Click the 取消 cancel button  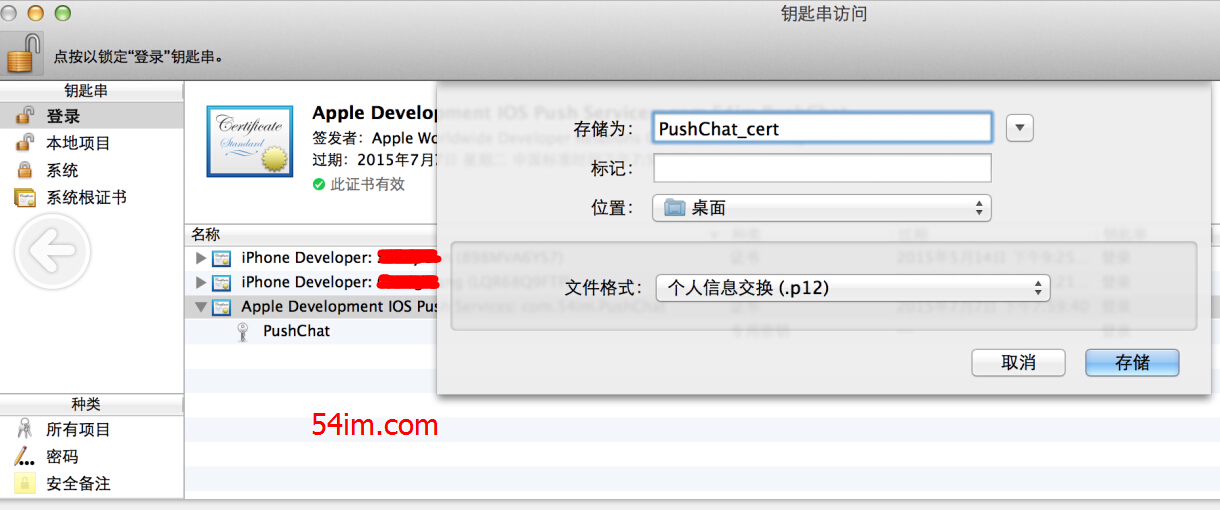tap(1018, 363)
